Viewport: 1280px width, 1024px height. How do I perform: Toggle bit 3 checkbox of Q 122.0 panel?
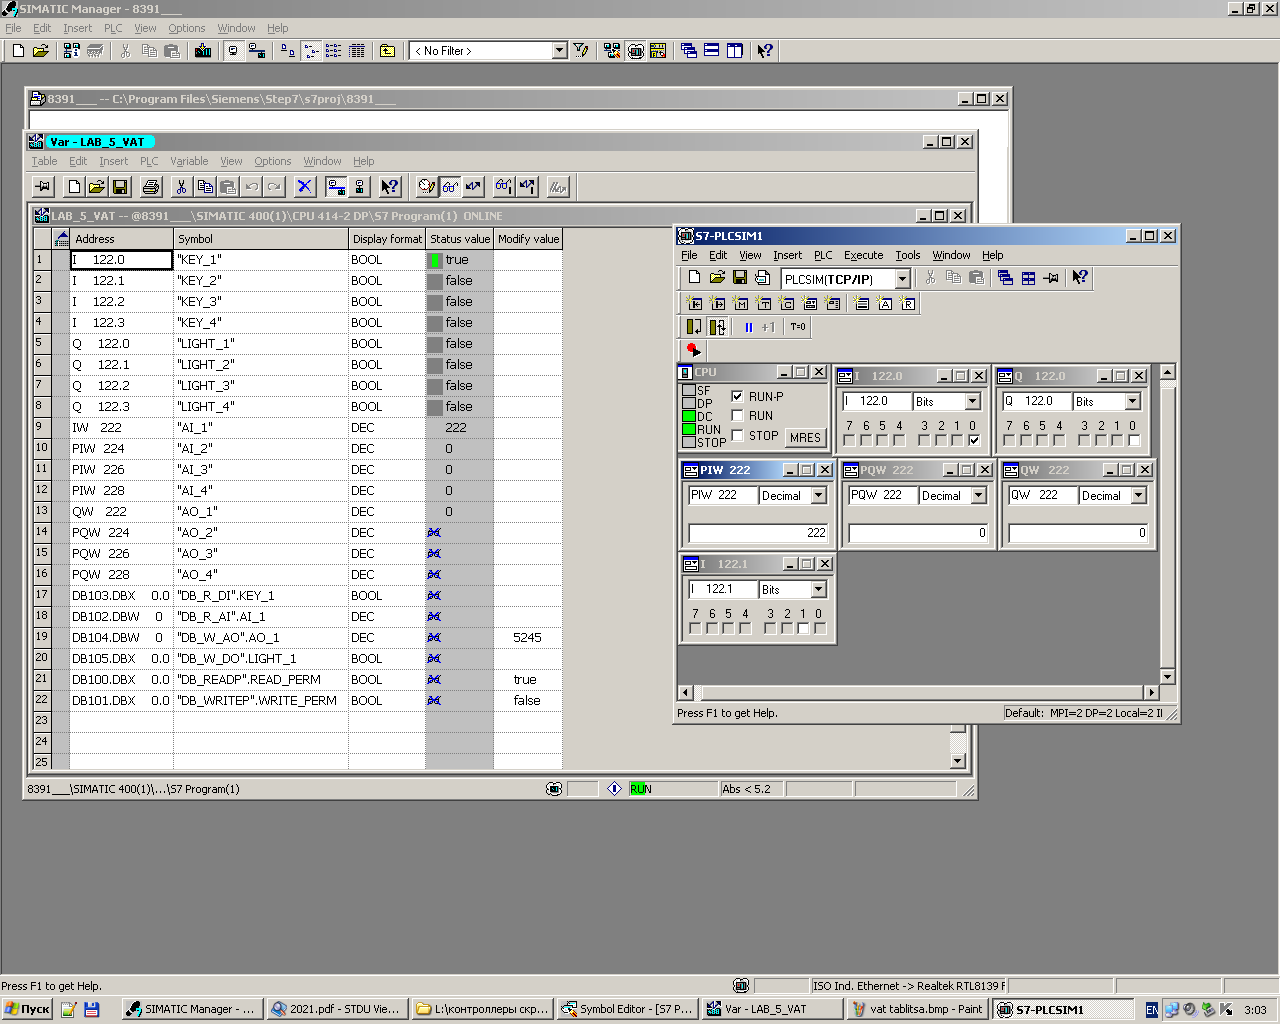pyautogui.click(x=1084, y=440)
